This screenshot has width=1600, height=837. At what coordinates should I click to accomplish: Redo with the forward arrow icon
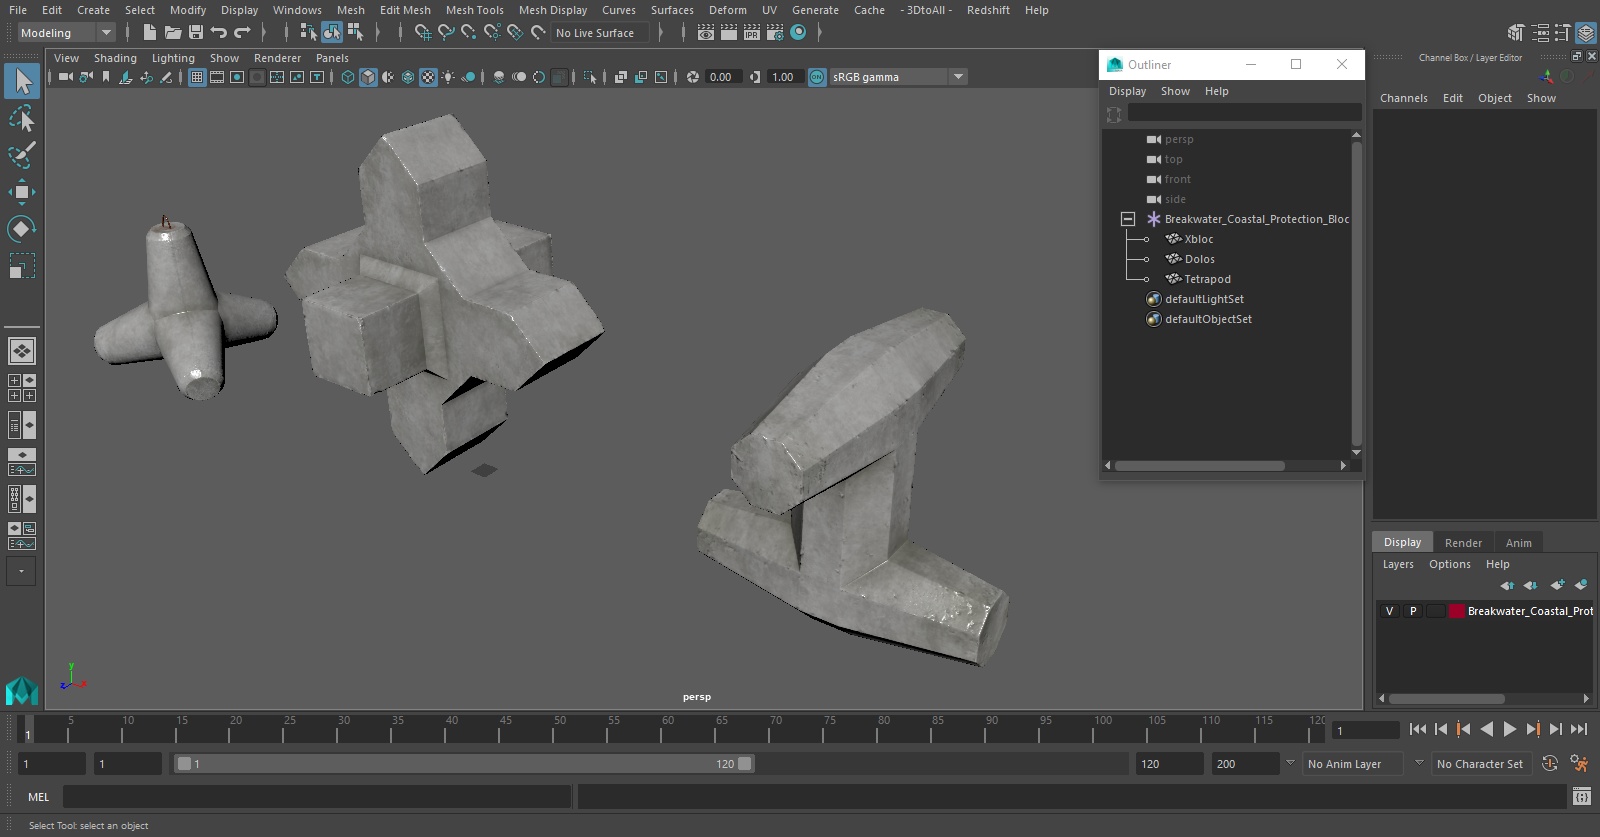click(242, 33)
